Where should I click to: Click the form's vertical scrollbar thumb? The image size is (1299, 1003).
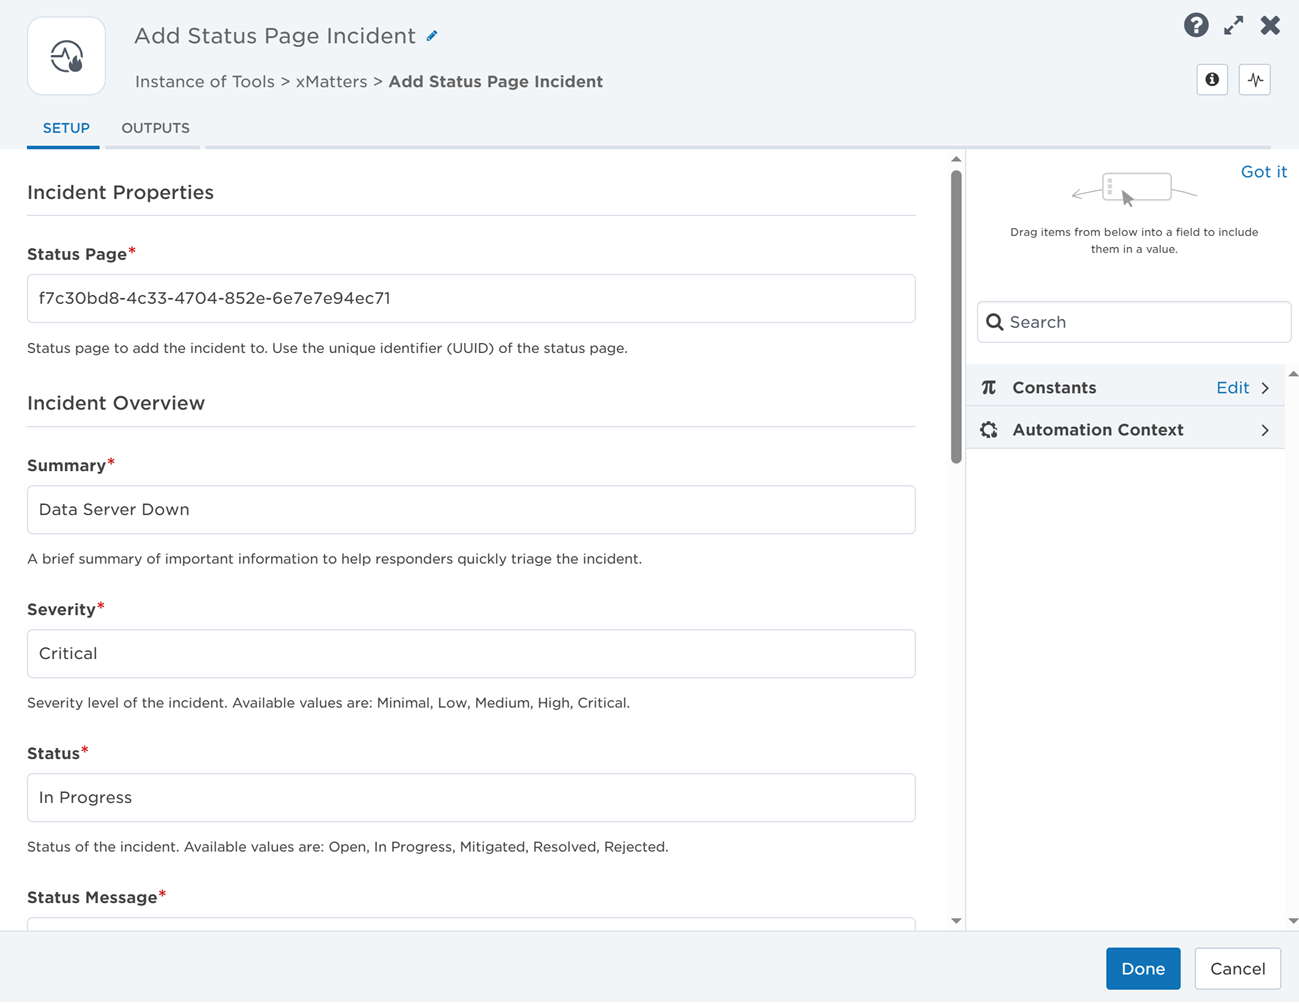click(x=956, y=315)
